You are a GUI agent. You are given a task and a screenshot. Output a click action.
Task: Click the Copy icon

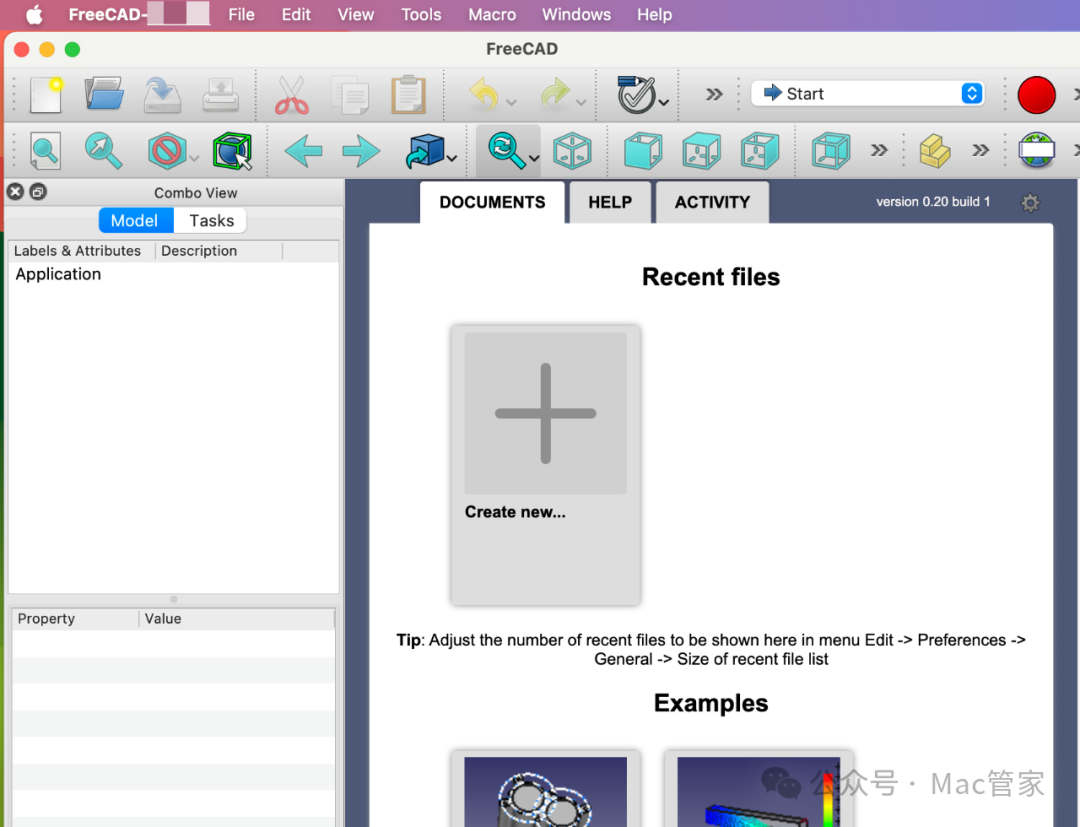(350, 95)
